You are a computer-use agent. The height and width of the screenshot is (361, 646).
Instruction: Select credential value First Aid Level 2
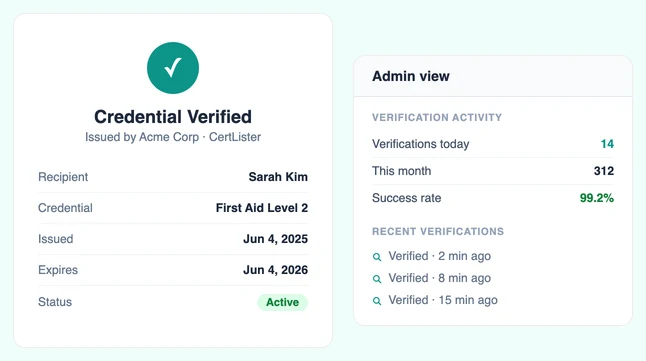pyautogui.click(x=262, y=208)
